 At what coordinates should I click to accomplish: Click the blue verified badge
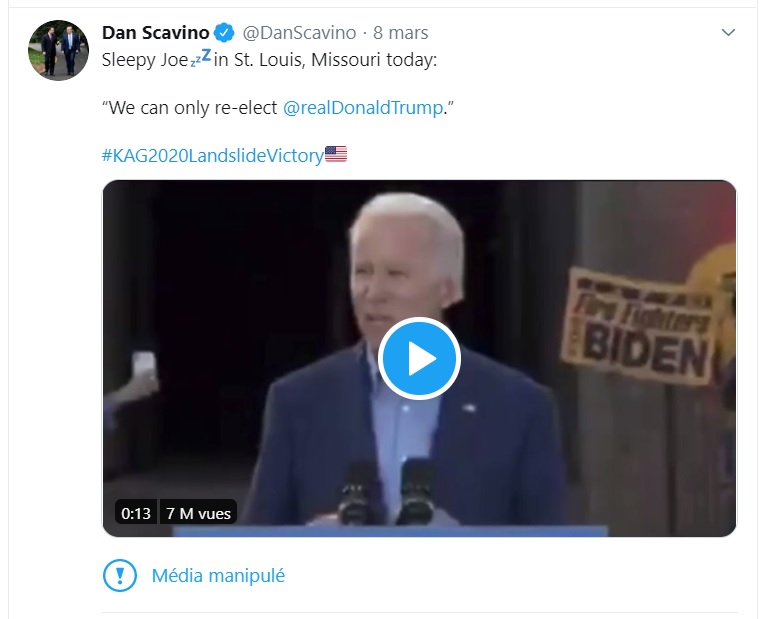click(x=226, y=33)
